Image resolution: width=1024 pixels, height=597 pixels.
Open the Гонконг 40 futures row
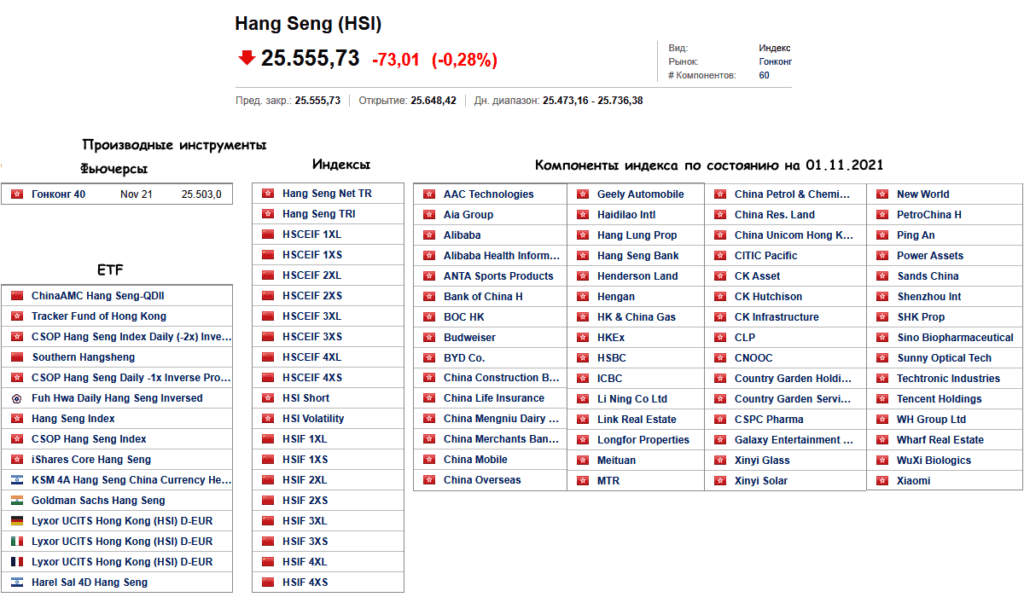[x=58, y=194]
